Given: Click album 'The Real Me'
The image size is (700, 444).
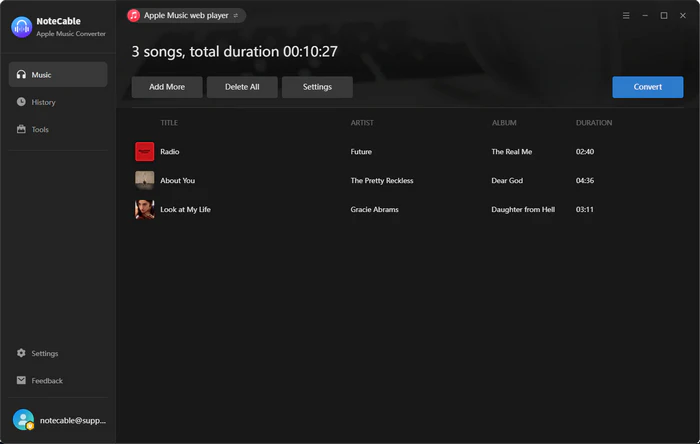Looking at the screenshot, I should coord(512,152).
